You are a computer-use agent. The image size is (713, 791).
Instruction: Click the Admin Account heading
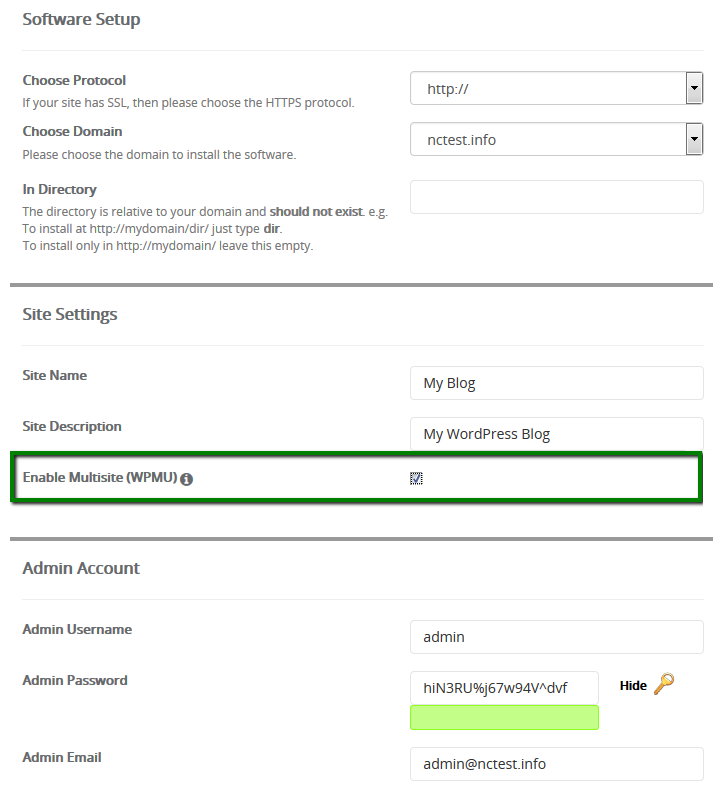point(81,569)
